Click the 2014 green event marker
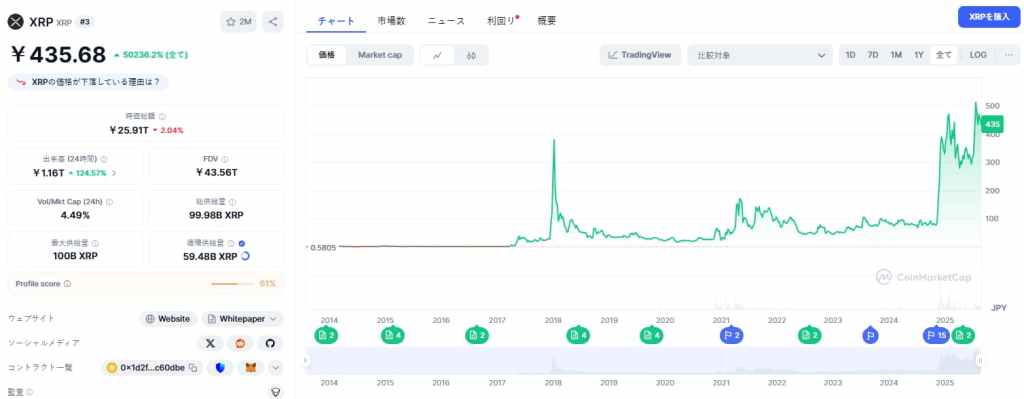 325,336
